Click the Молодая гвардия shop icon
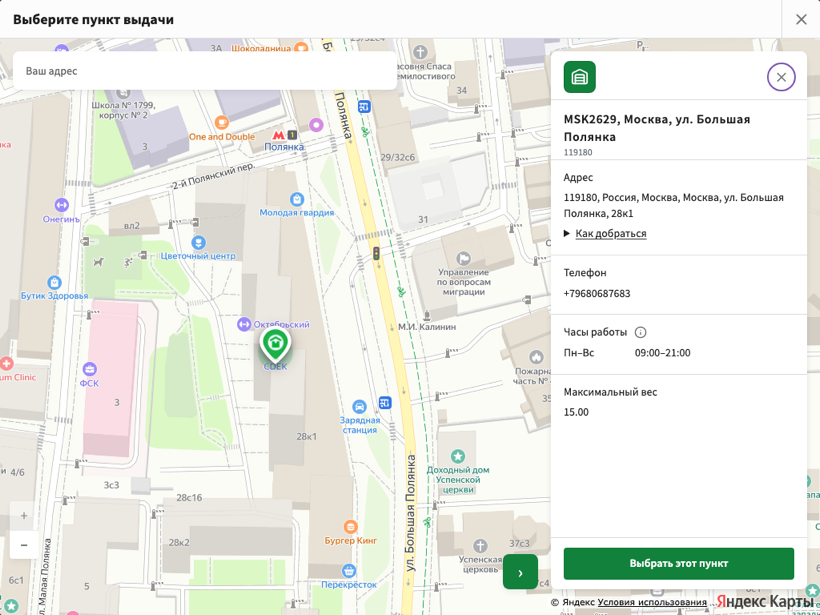Image resolution: width=820 pixels, height=615 pixels. click(297, 199)
